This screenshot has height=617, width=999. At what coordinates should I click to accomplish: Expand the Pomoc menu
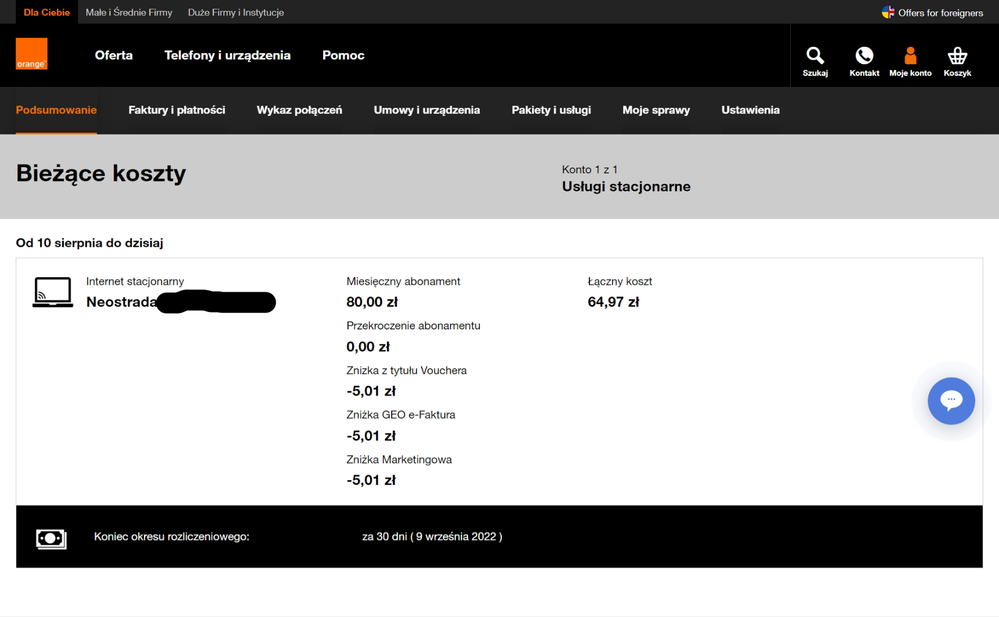point(343,55)
